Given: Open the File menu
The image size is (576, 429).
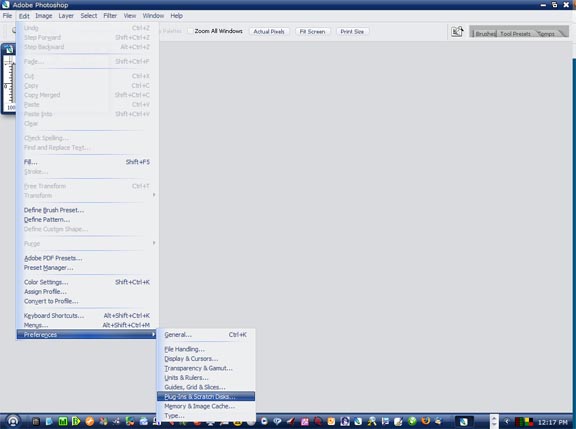Looking at the screenshot, I should tap(7, 16).
